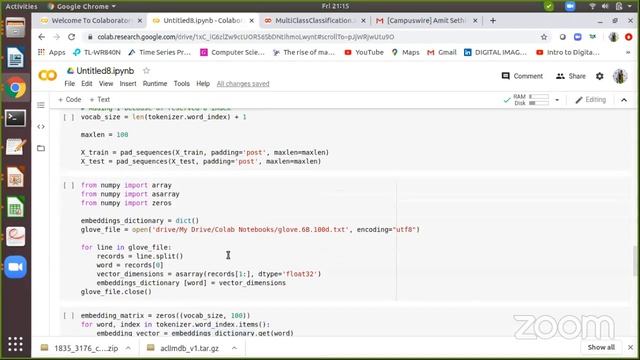This screenshot has height=360, width=640.
Task: Switch to Campuswire Amit Sethi Gmail tab
Action: click(x=426, y=20)
